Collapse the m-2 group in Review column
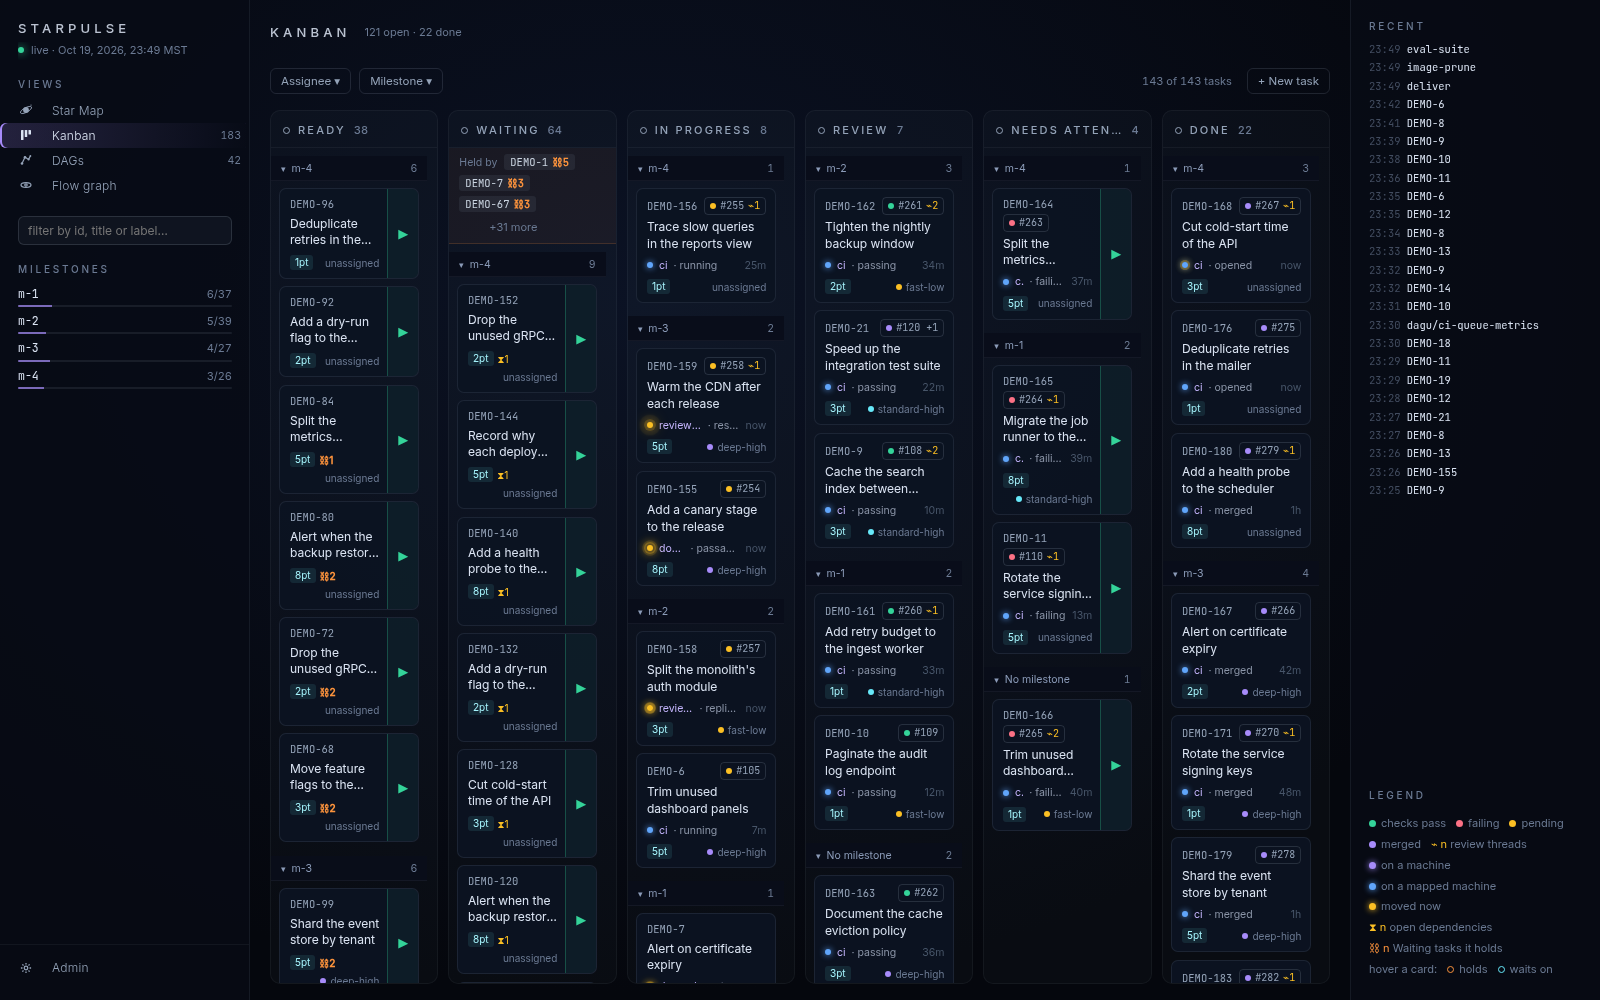Viewport: 1600px width, 1000px height. pos(883,168)
